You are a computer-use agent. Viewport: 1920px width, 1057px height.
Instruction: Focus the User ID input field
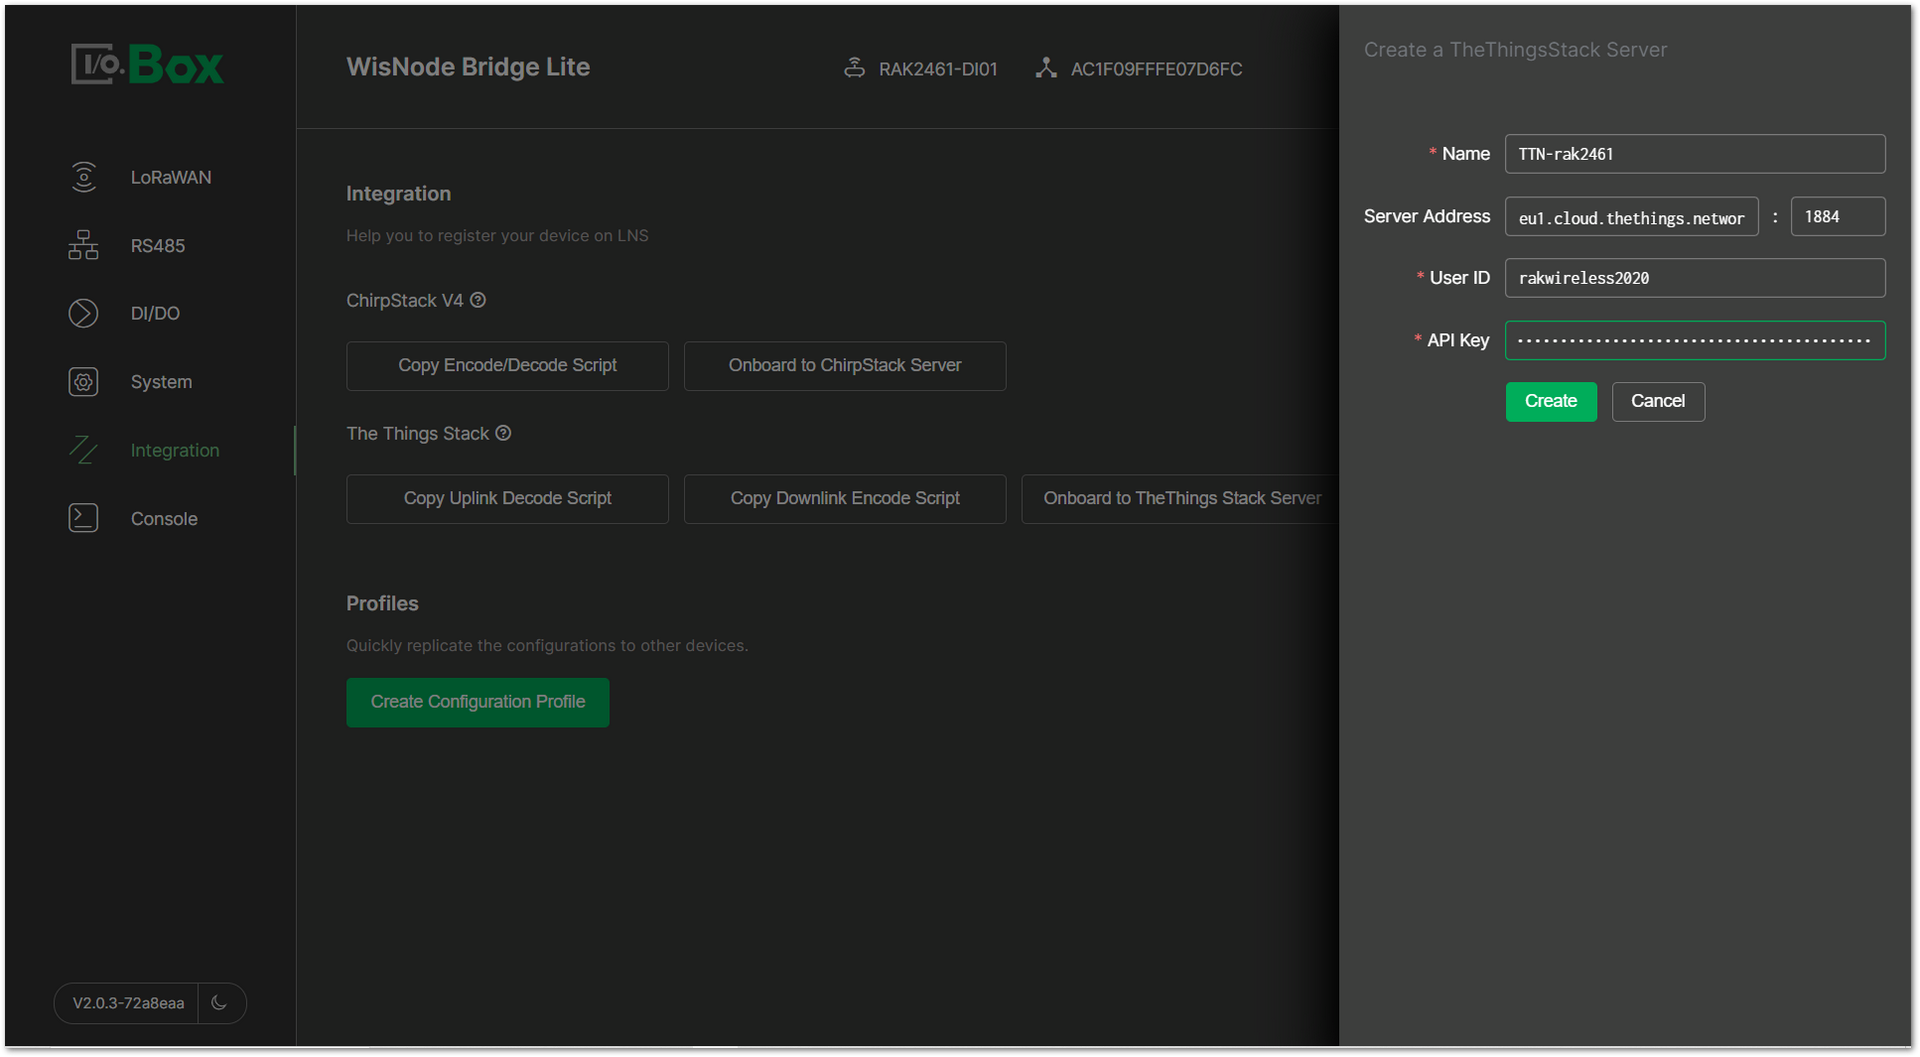(x=1695, y=278)
